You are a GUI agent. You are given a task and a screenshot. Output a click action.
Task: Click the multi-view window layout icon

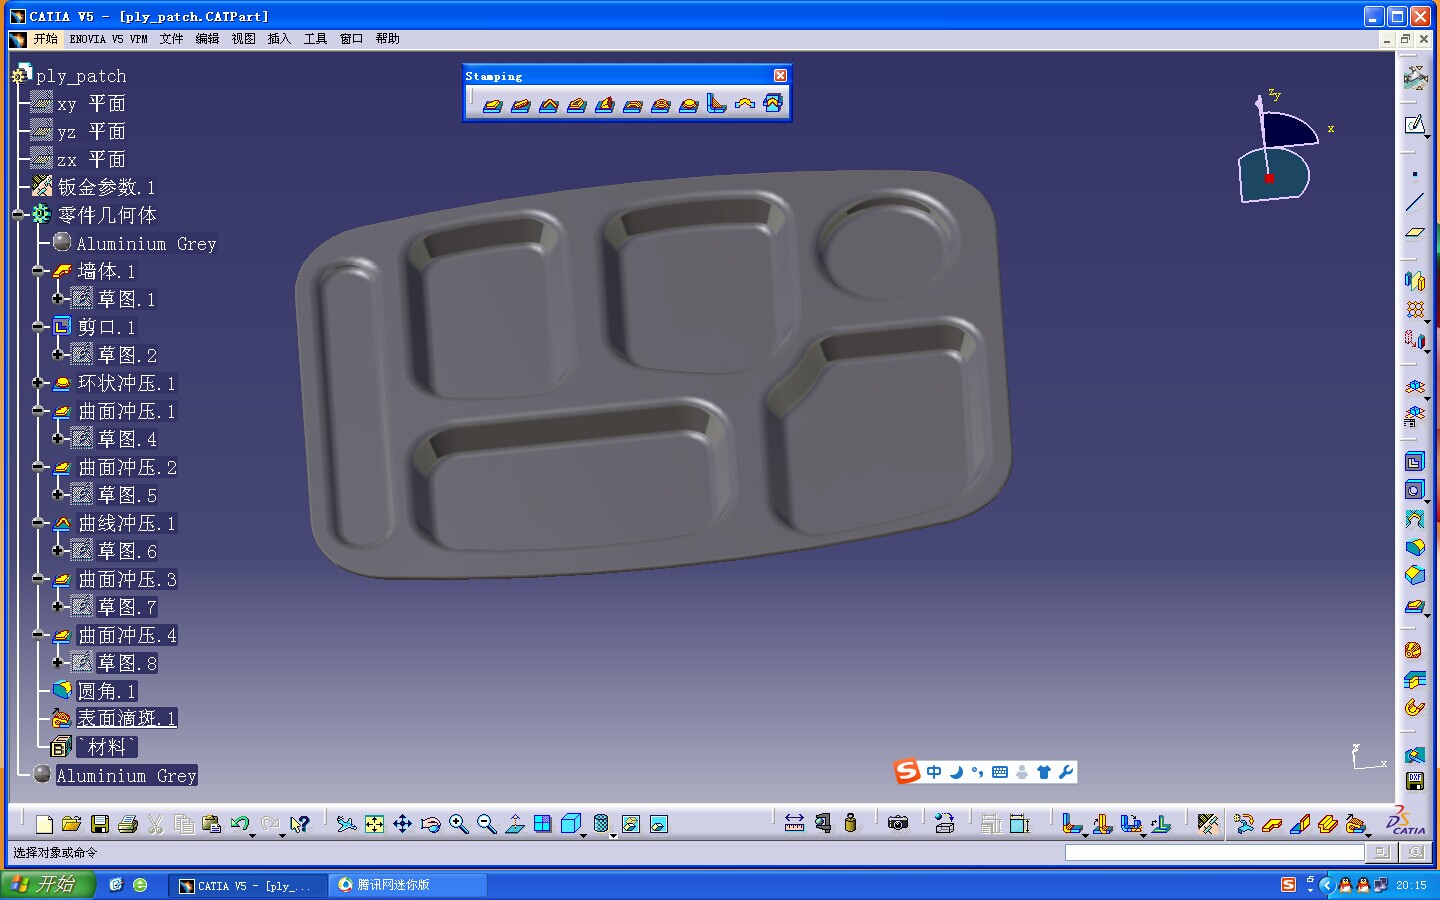point(542,824)
